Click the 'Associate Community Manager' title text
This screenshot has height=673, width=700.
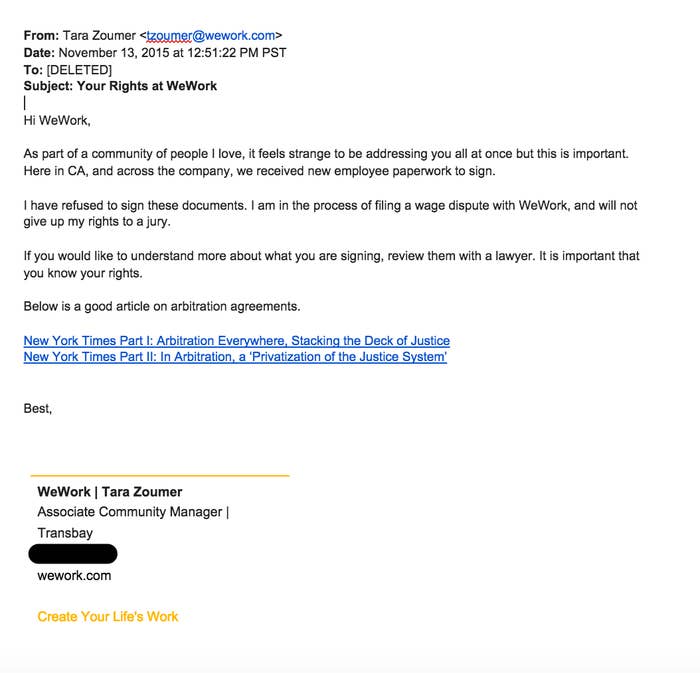coord(129,512)
